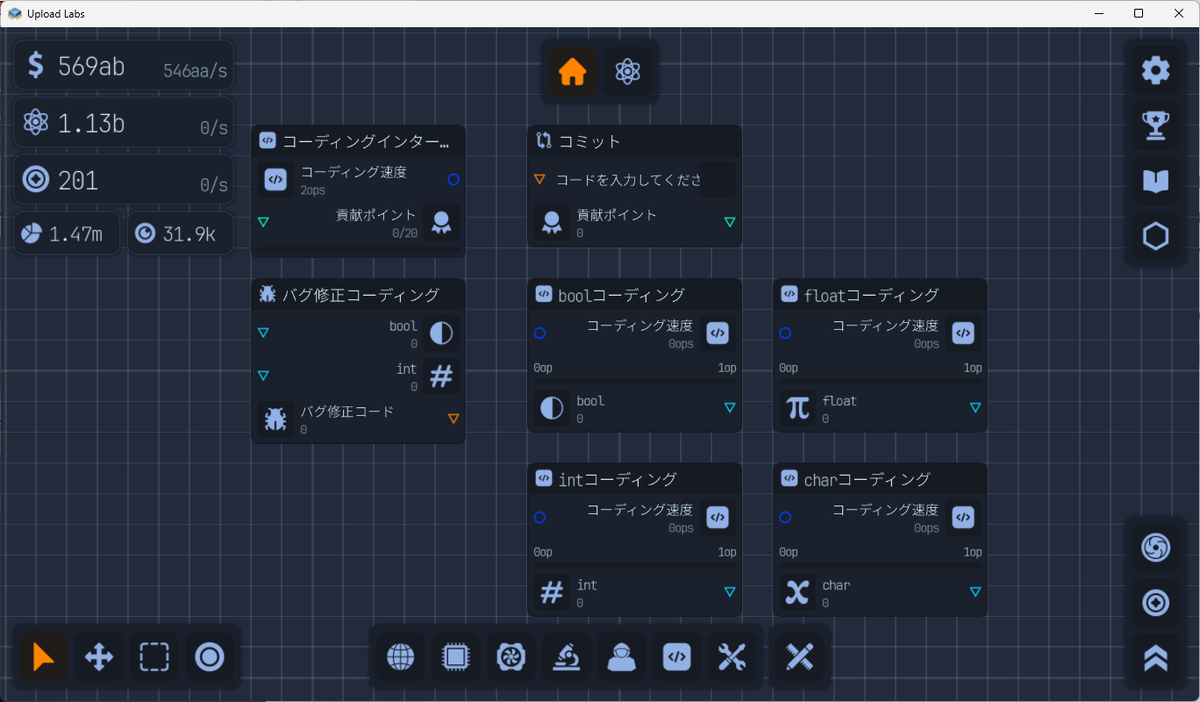Toggle the </> output on intコーディング card

click(x=717, y=517)
